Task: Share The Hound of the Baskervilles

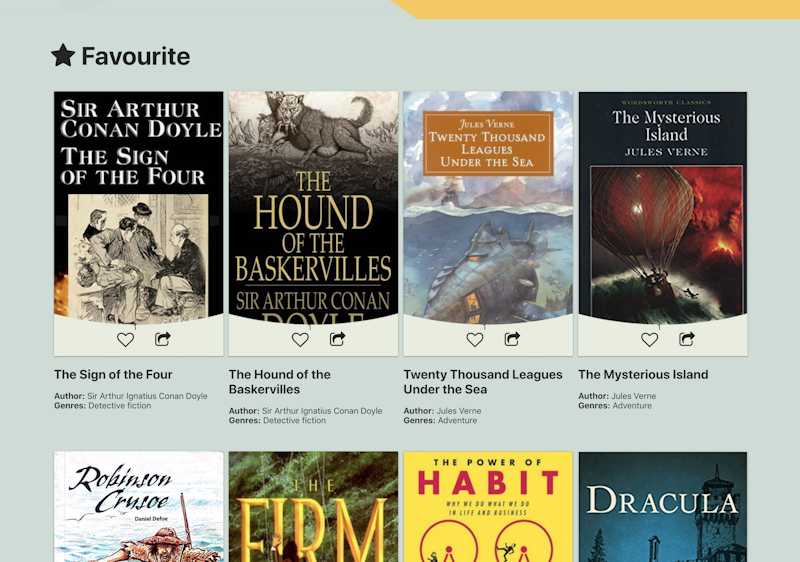Action: (338, 340)
